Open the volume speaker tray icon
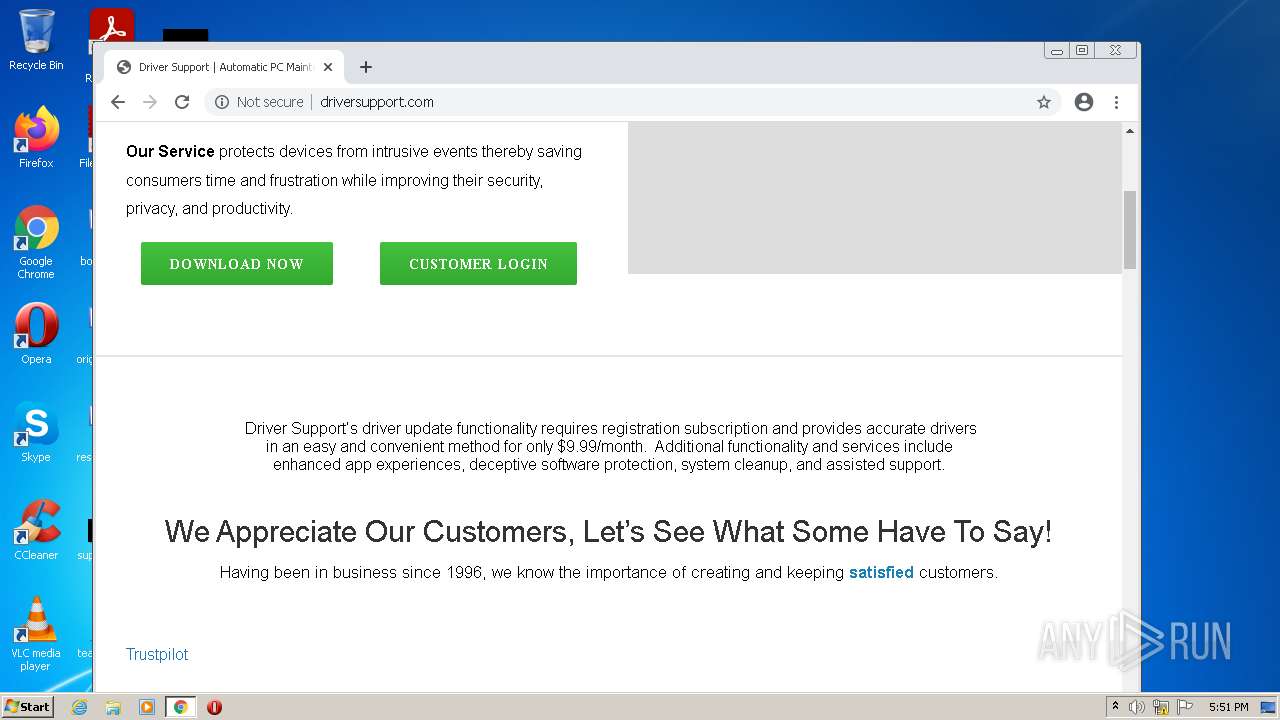Image resolution: width=1280 pixels, height=720 pixels. coord(1137,707)
